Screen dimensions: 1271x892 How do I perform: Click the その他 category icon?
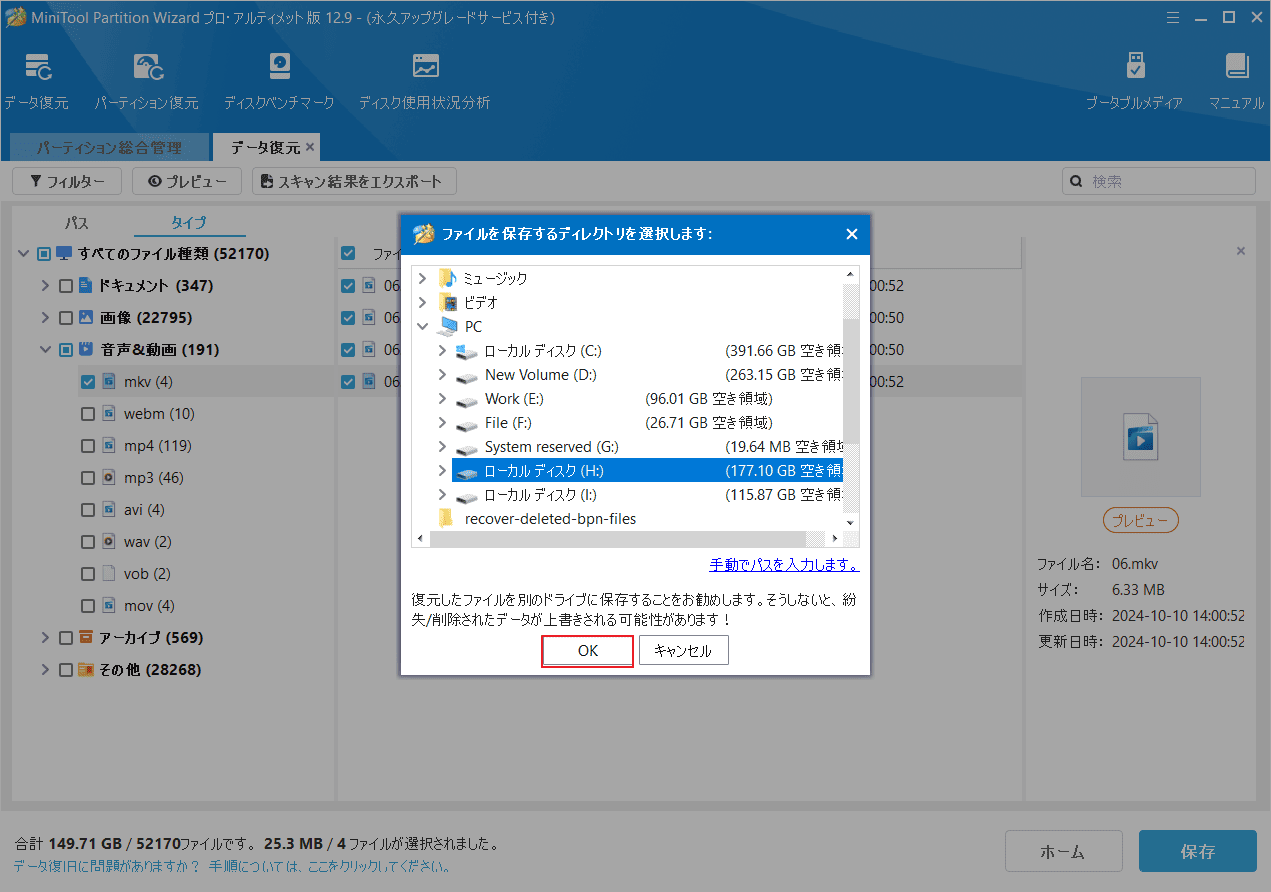click(86, 670)
